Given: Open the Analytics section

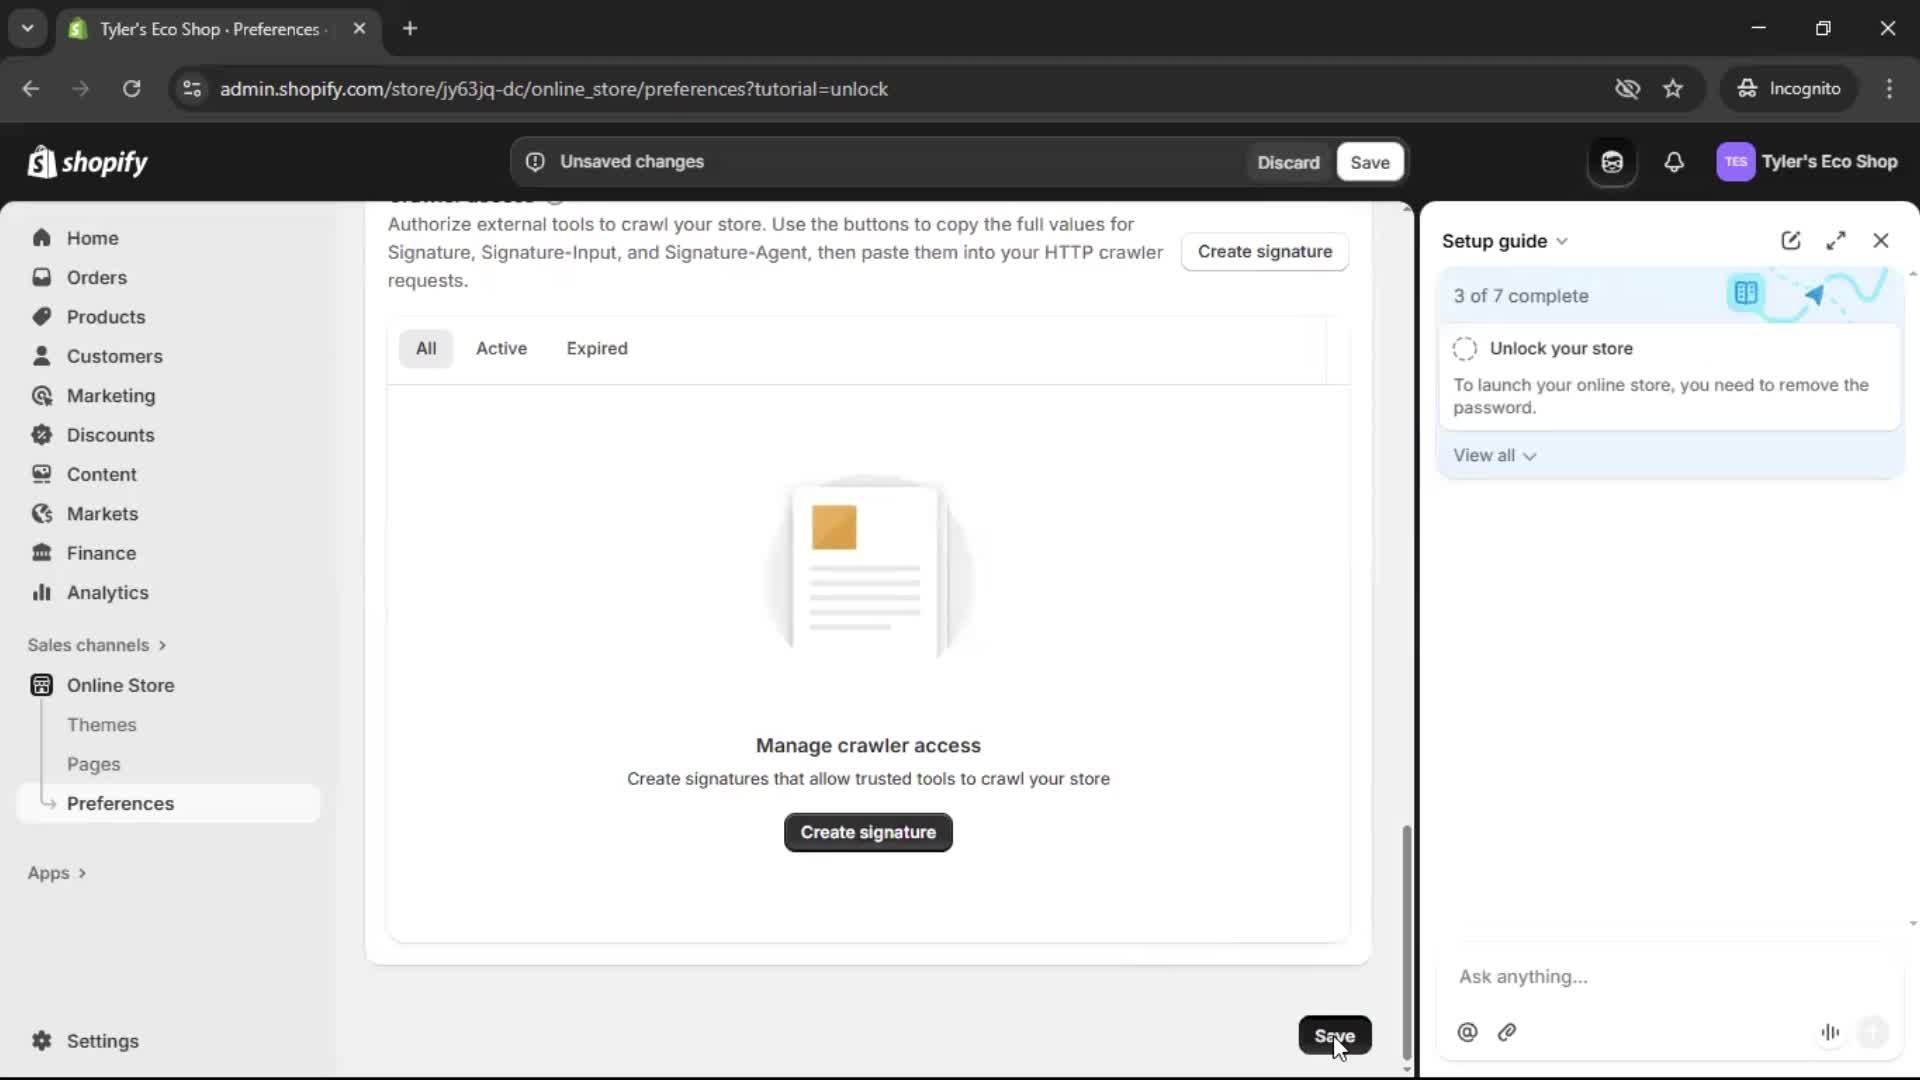Looking at the screenshot, I should [x=106, y=592].
